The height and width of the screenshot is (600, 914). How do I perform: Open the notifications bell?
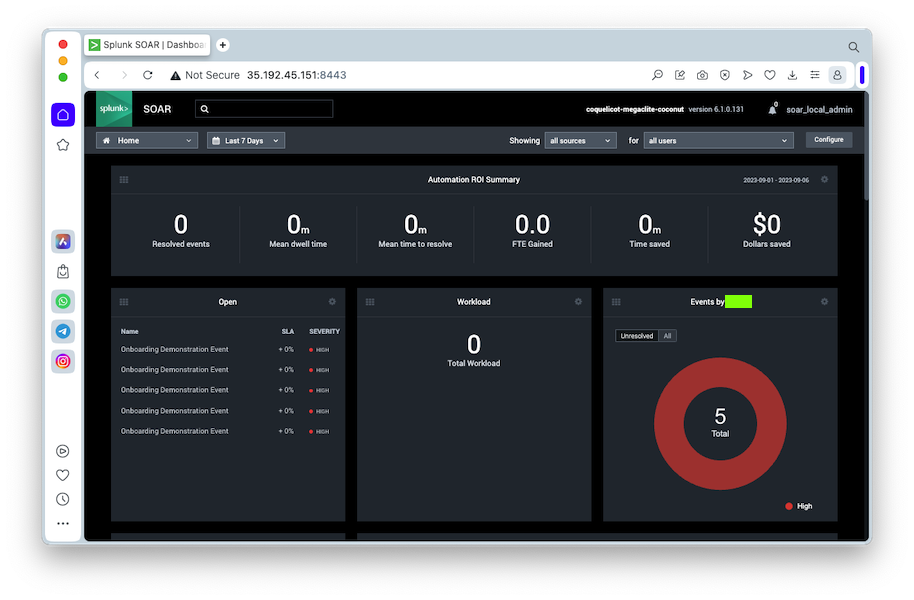pyautogui.click(x=772, y=109)
